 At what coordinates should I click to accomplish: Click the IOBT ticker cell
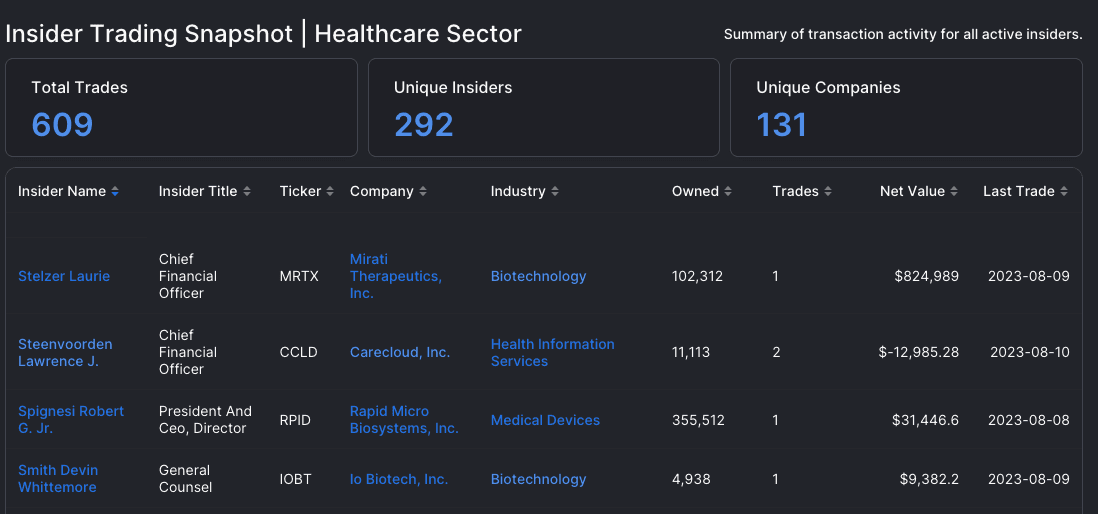pyautogui.click(x=296, y=479)
